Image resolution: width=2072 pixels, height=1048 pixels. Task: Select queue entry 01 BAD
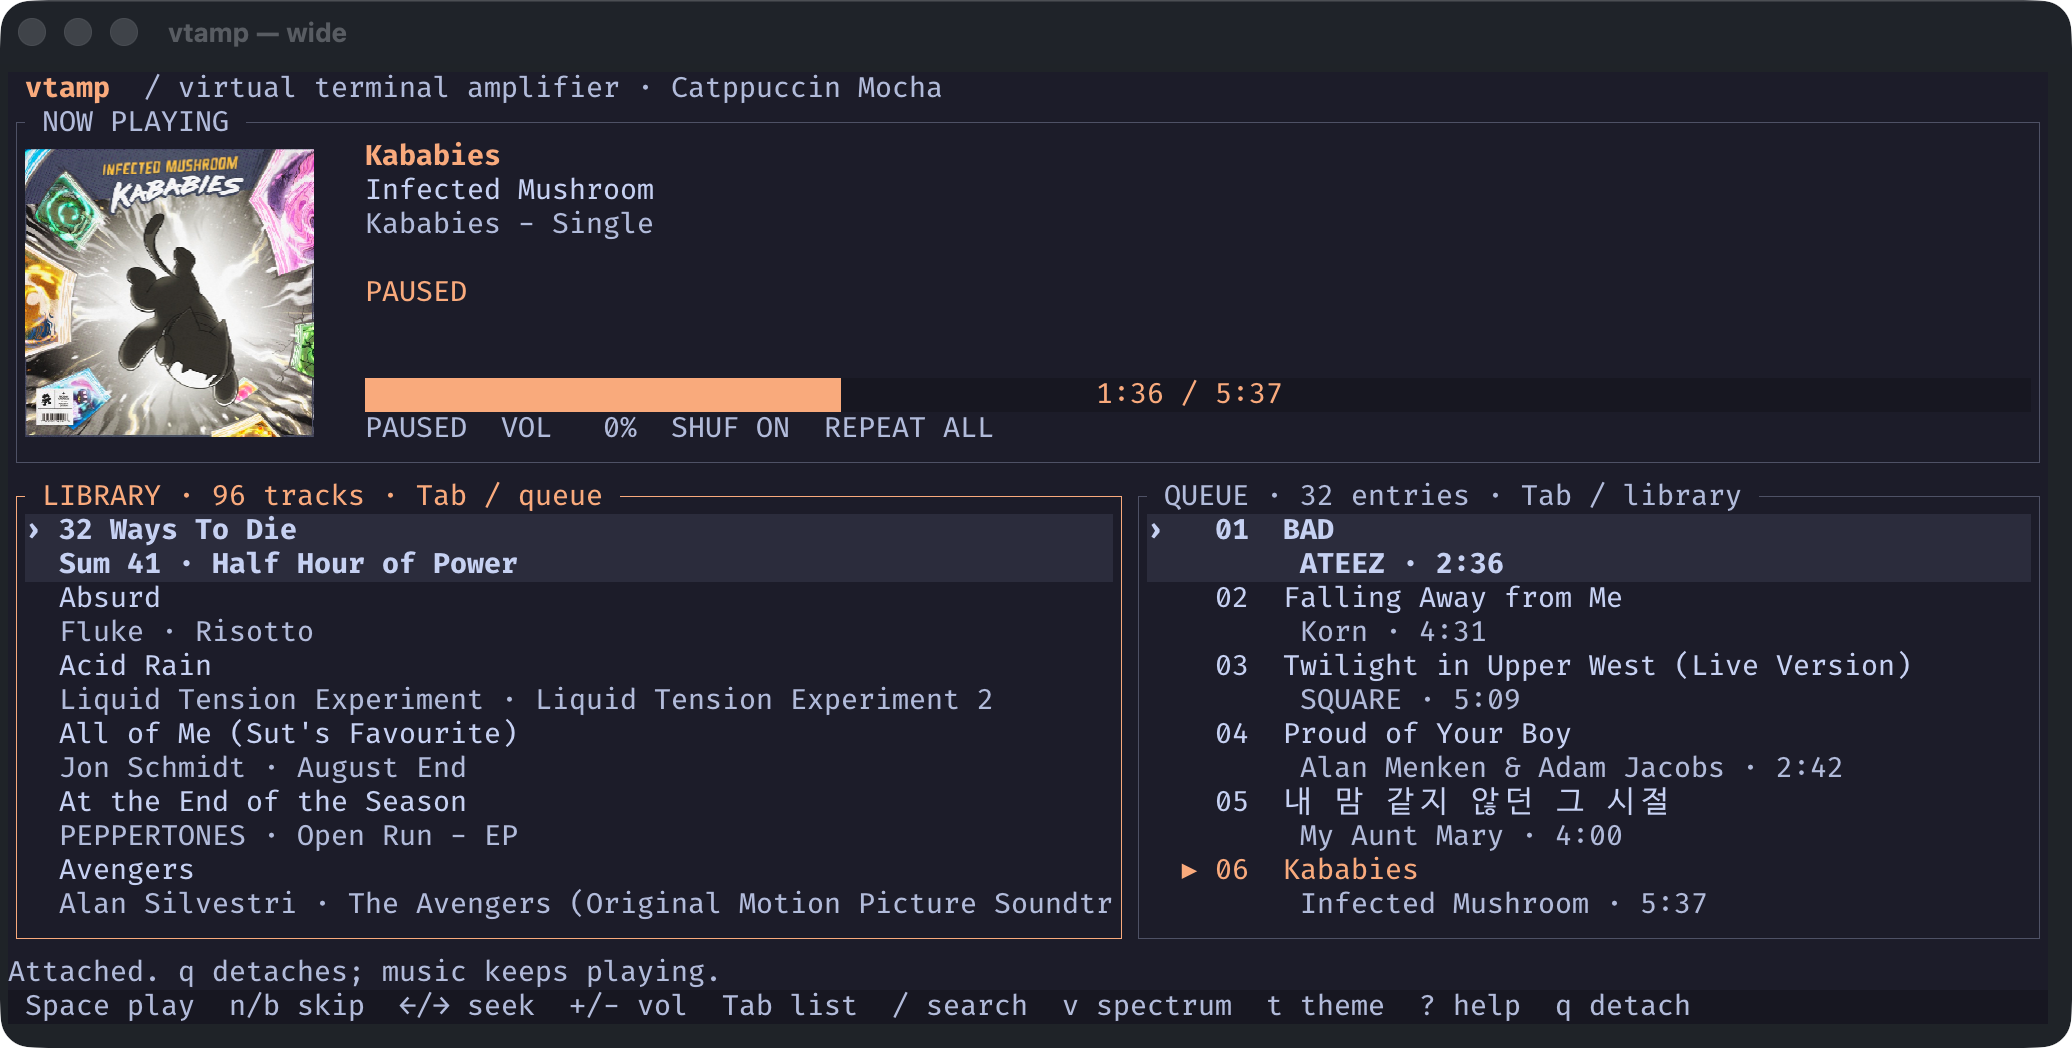1589,547
